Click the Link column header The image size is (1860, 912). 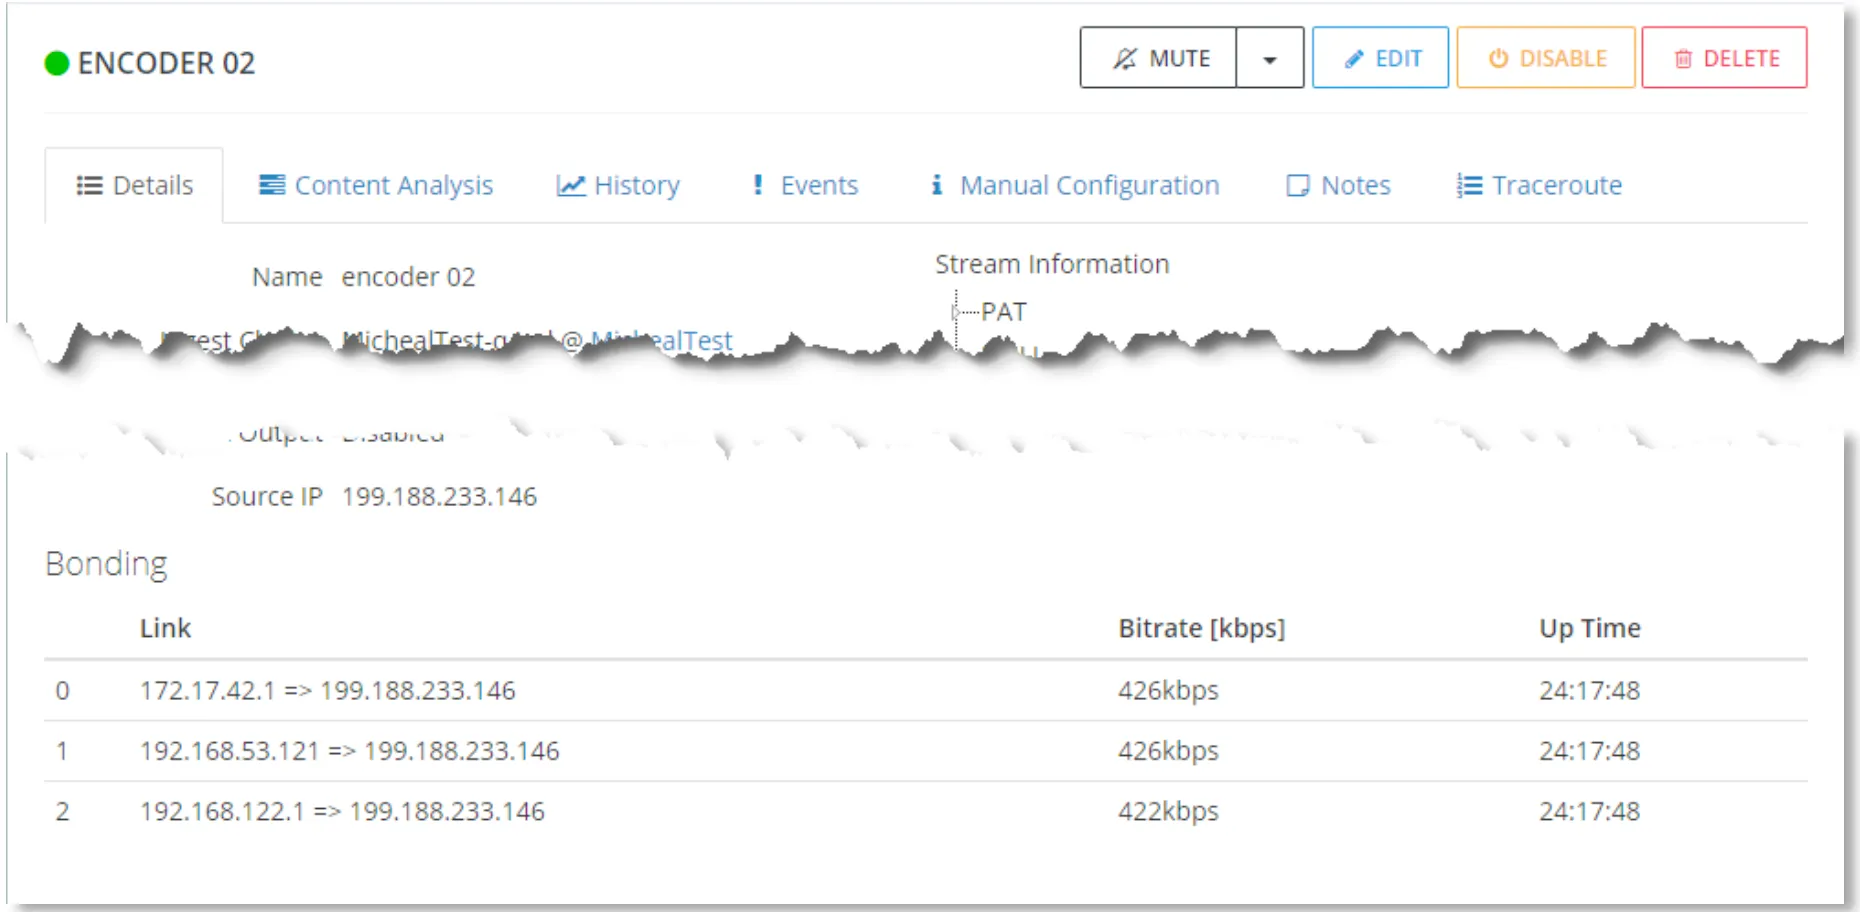coord(165,628)
